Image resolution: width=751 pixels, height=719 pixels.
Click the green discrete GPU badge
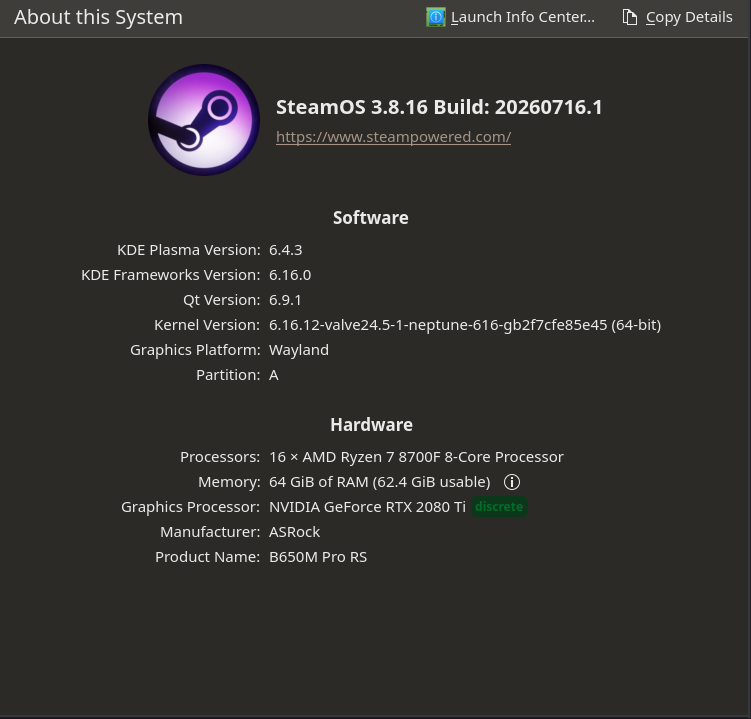[499, 507]
